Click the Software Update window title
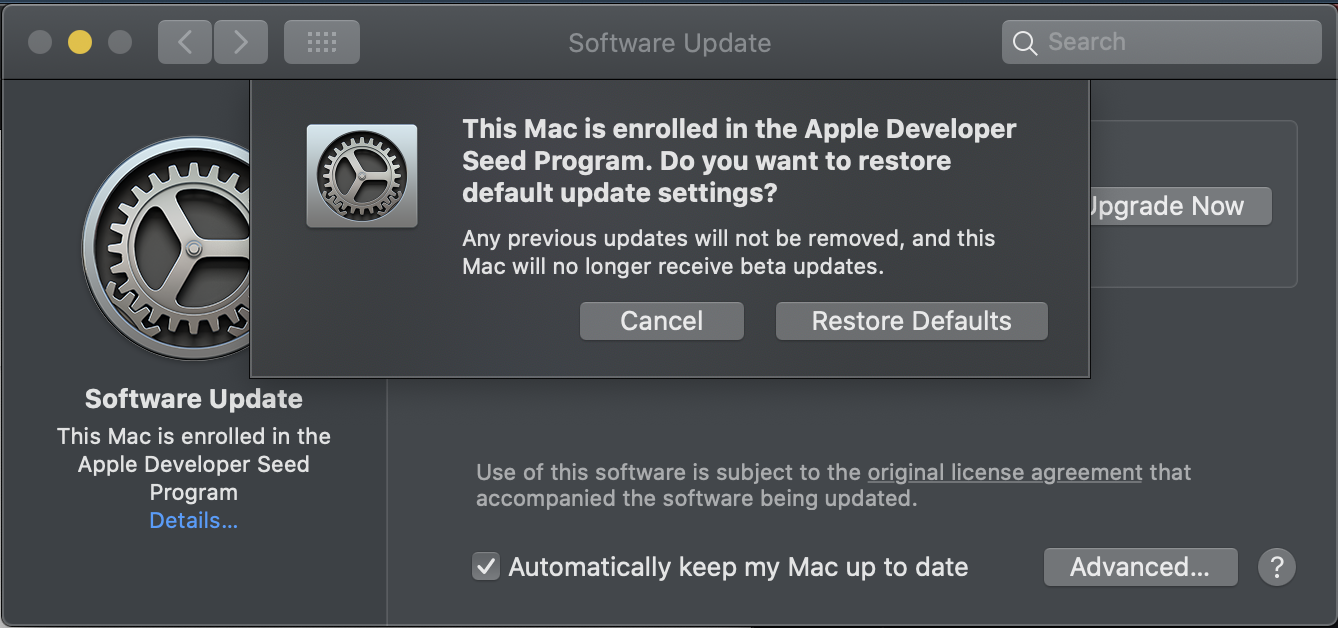Screen dimensions: 1338x628 [x=669, y=43]
